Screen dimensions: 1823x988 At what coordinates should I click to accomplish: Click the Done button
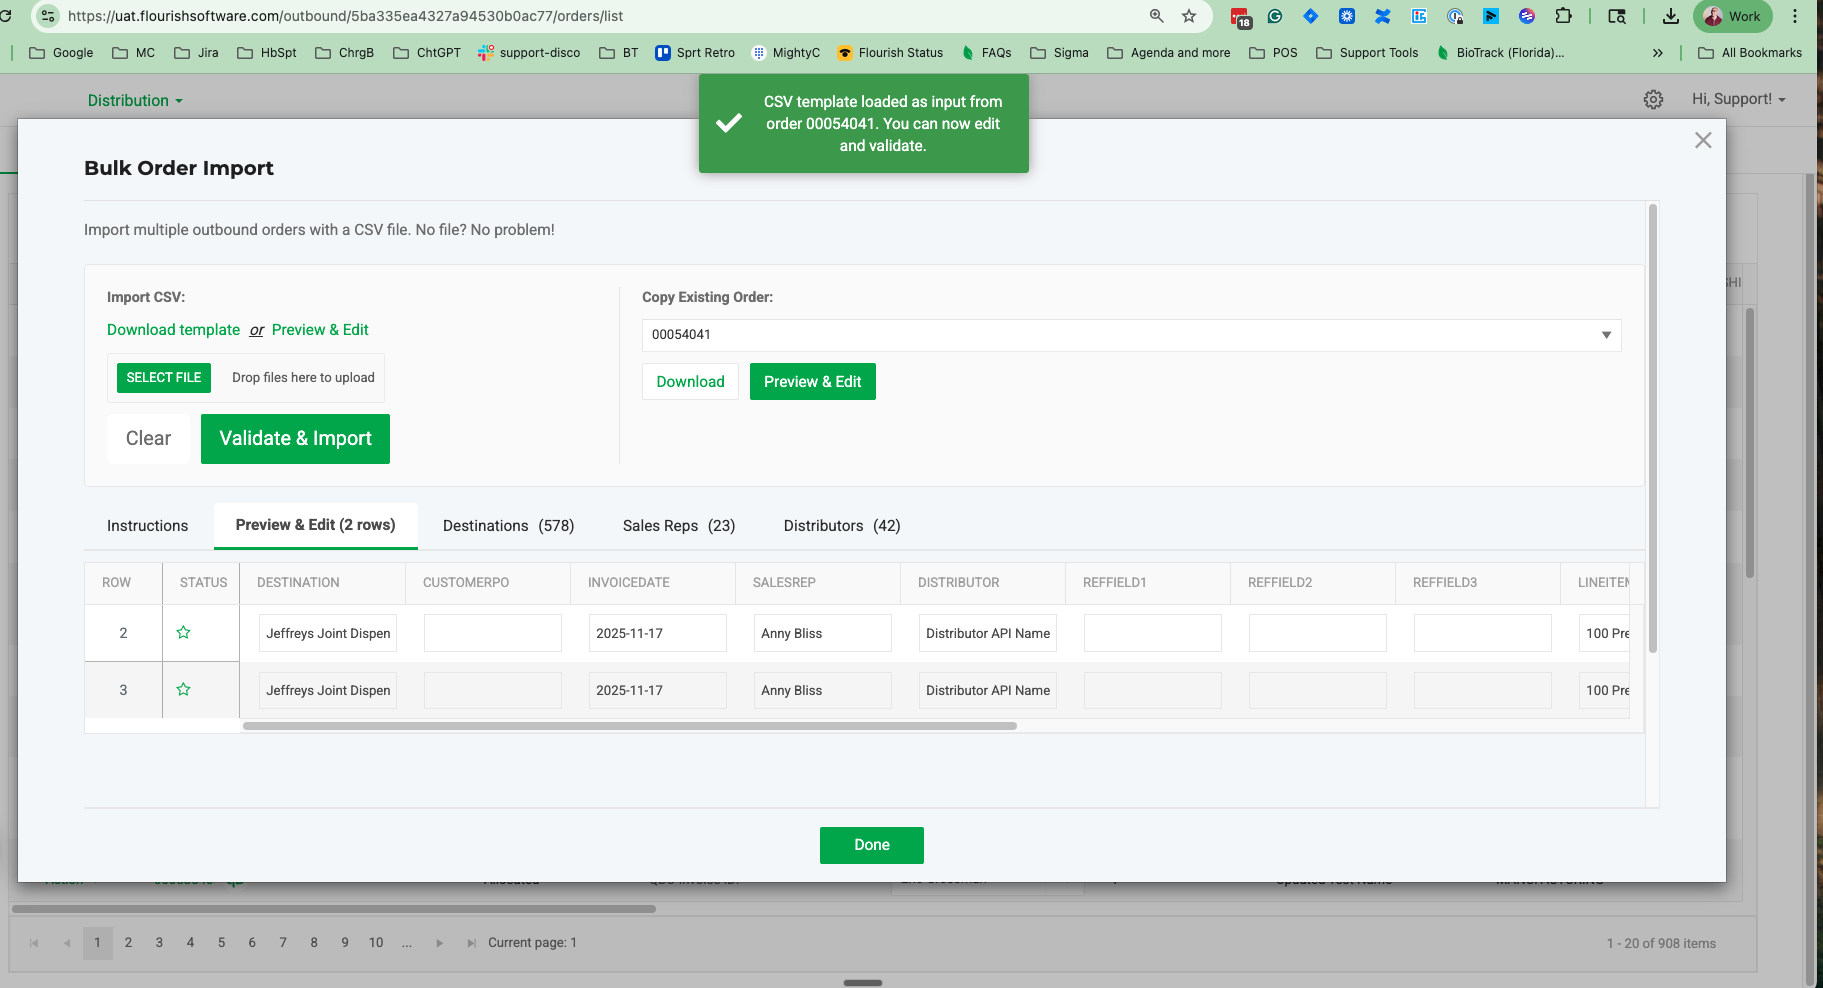click(x=872, y=845)
